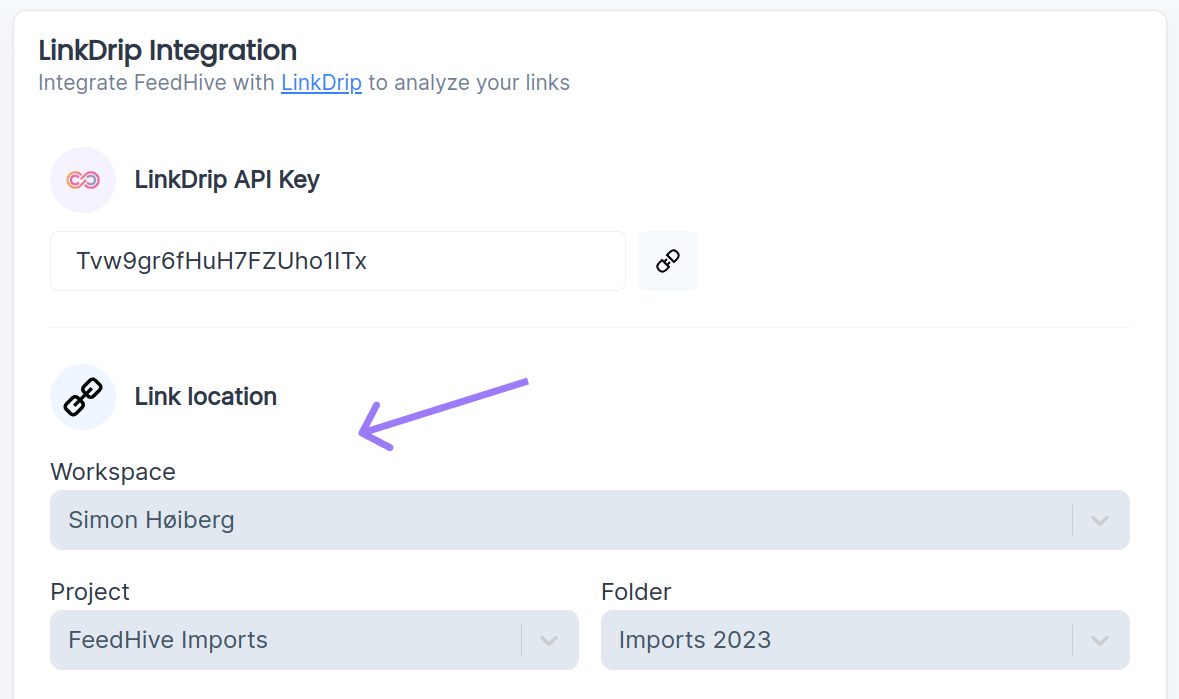Click the Project field label

click(90, 592)
